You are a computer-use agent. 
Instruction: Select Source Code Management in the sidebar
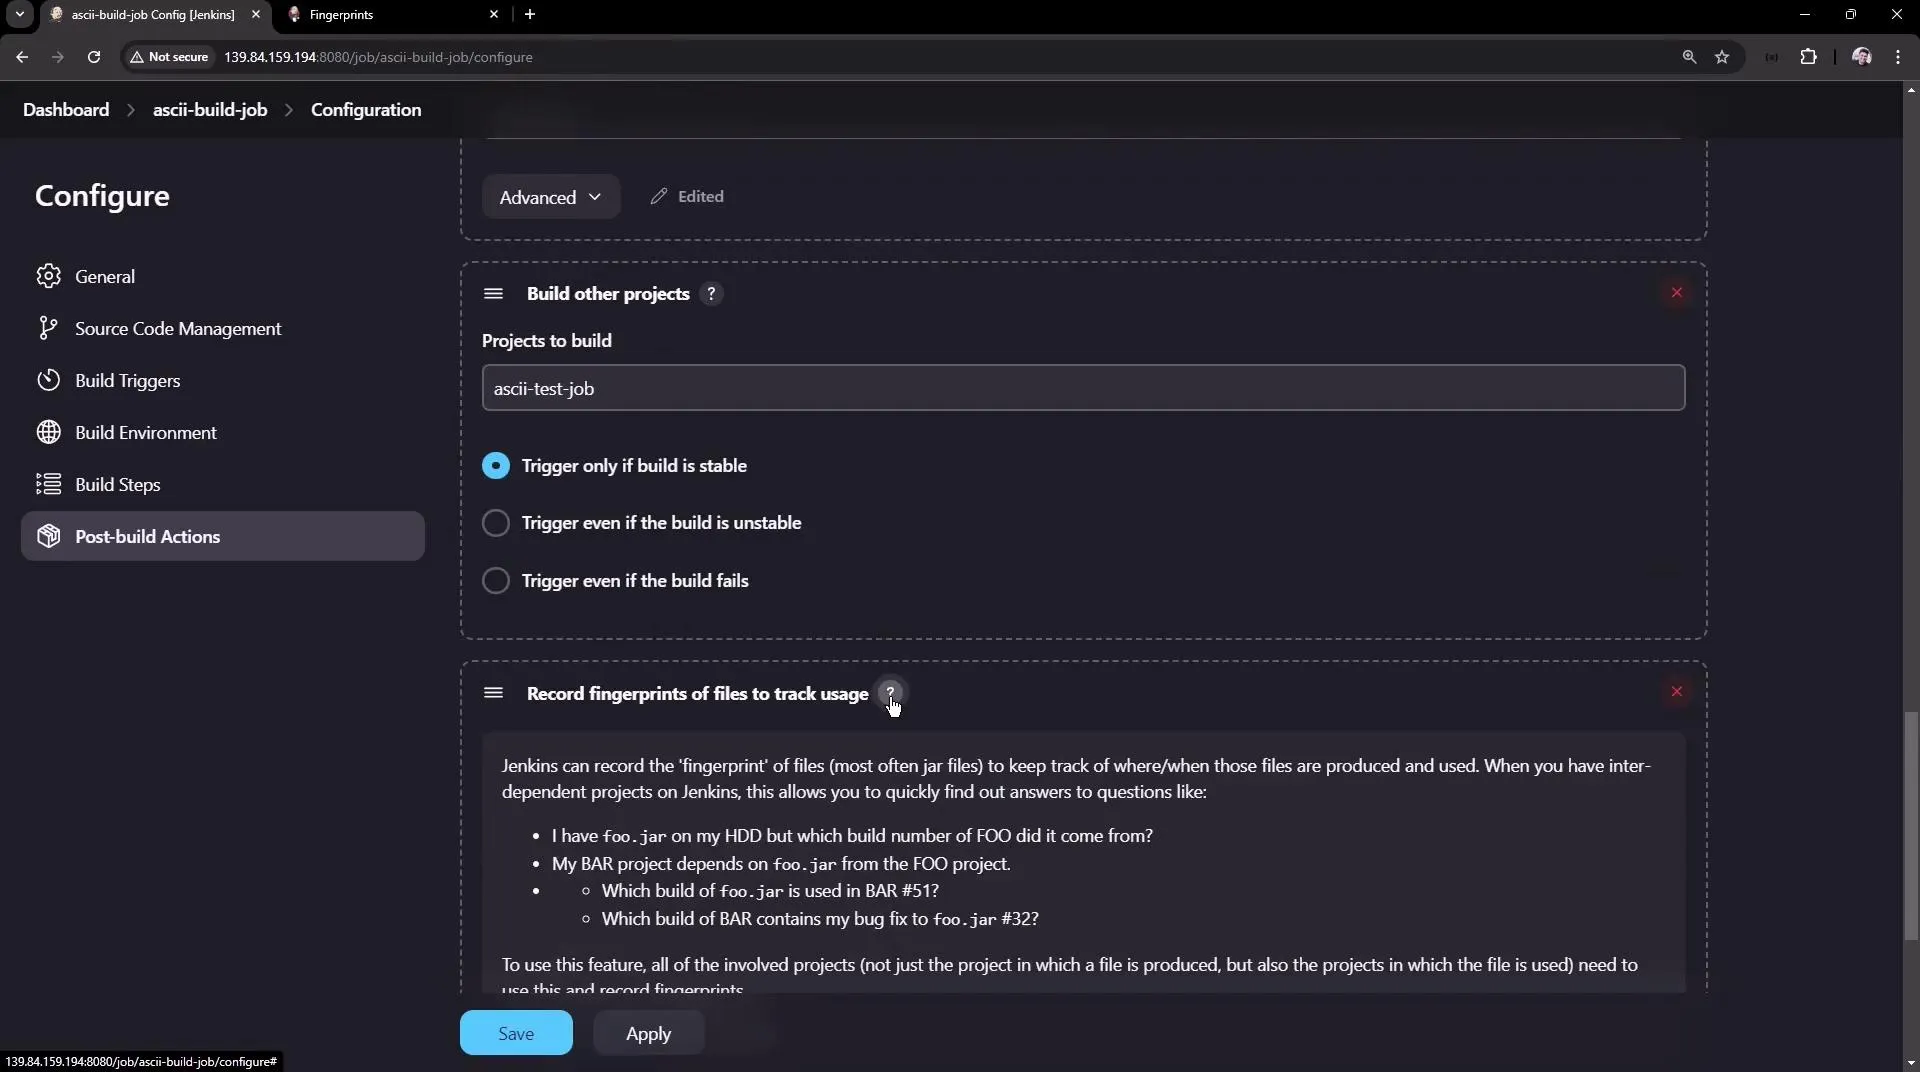(180, 328)
